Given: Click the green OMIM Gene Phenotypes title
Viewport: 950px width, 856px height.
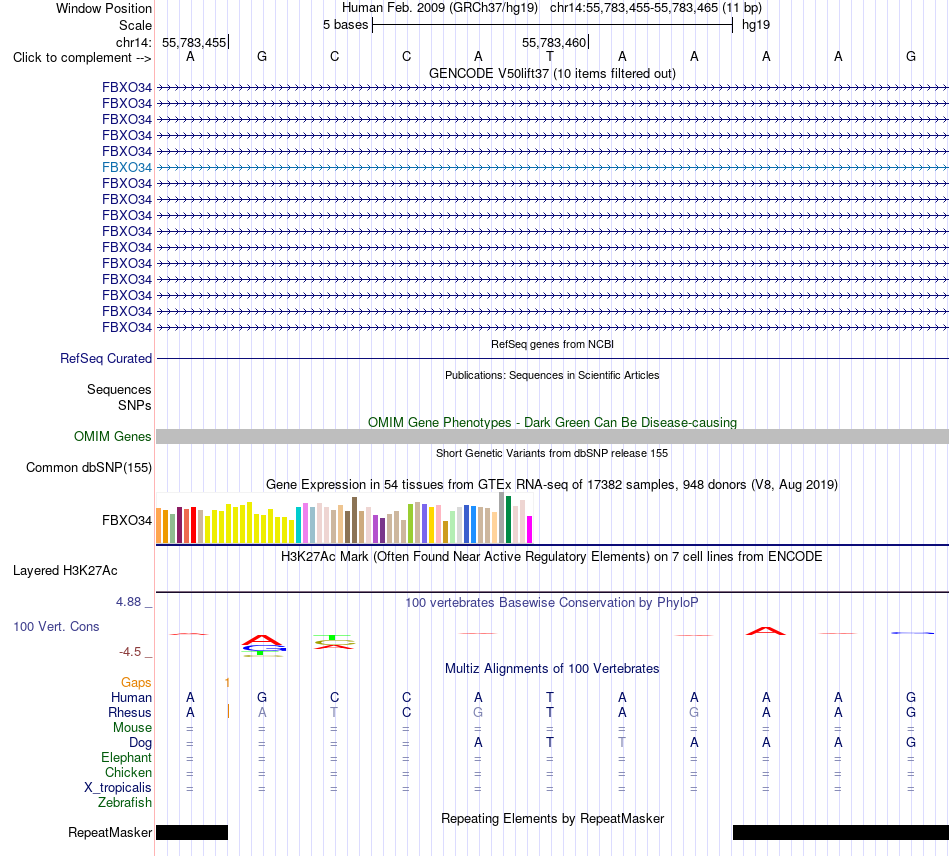Looking at the screenshot, I should [552, 422].
